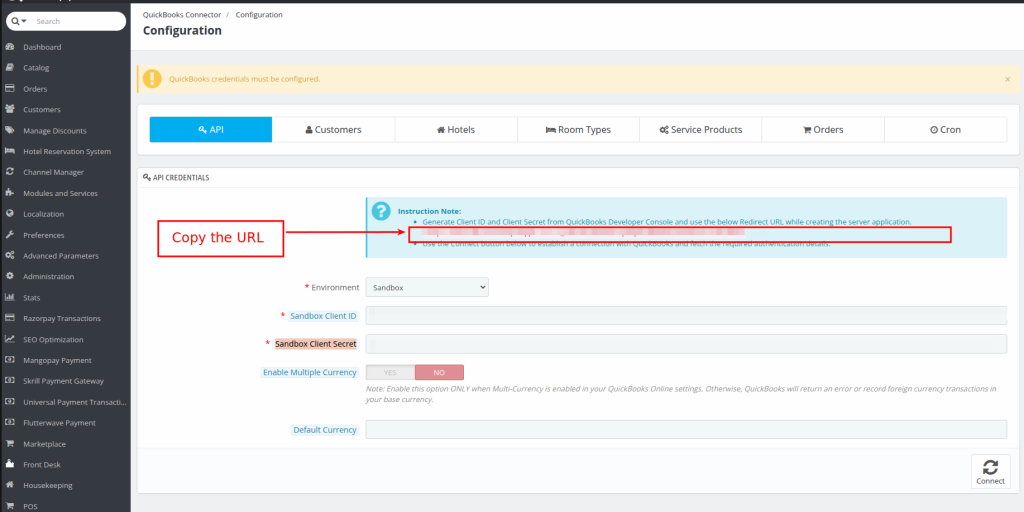Click the 'Instruction Note:' heading text
1024x512 pixels.
pyautogui.click(x=429, y=212)
